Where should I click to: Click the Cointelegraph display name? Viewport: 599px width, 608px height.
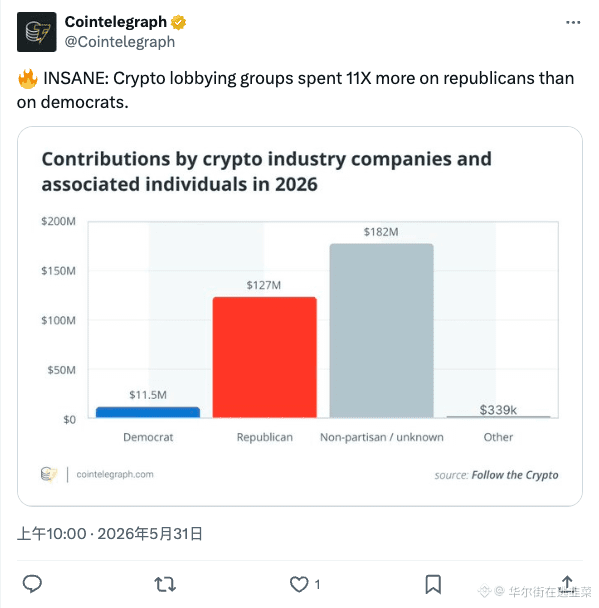coord(116,22)
